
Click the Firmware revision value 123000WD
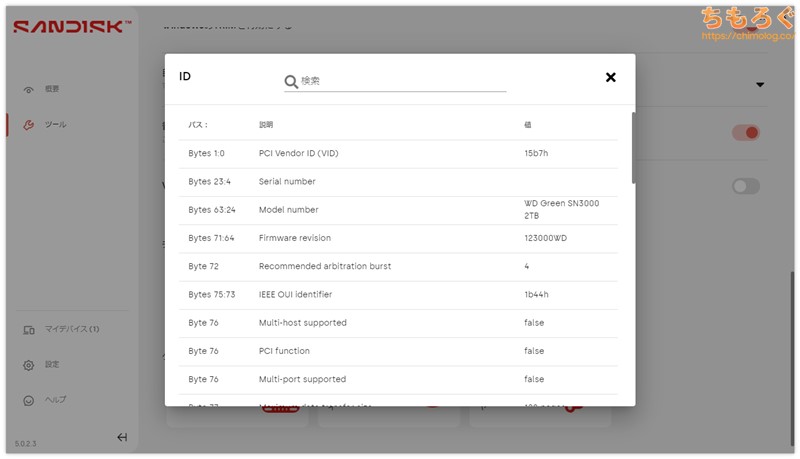pos(547,238)
